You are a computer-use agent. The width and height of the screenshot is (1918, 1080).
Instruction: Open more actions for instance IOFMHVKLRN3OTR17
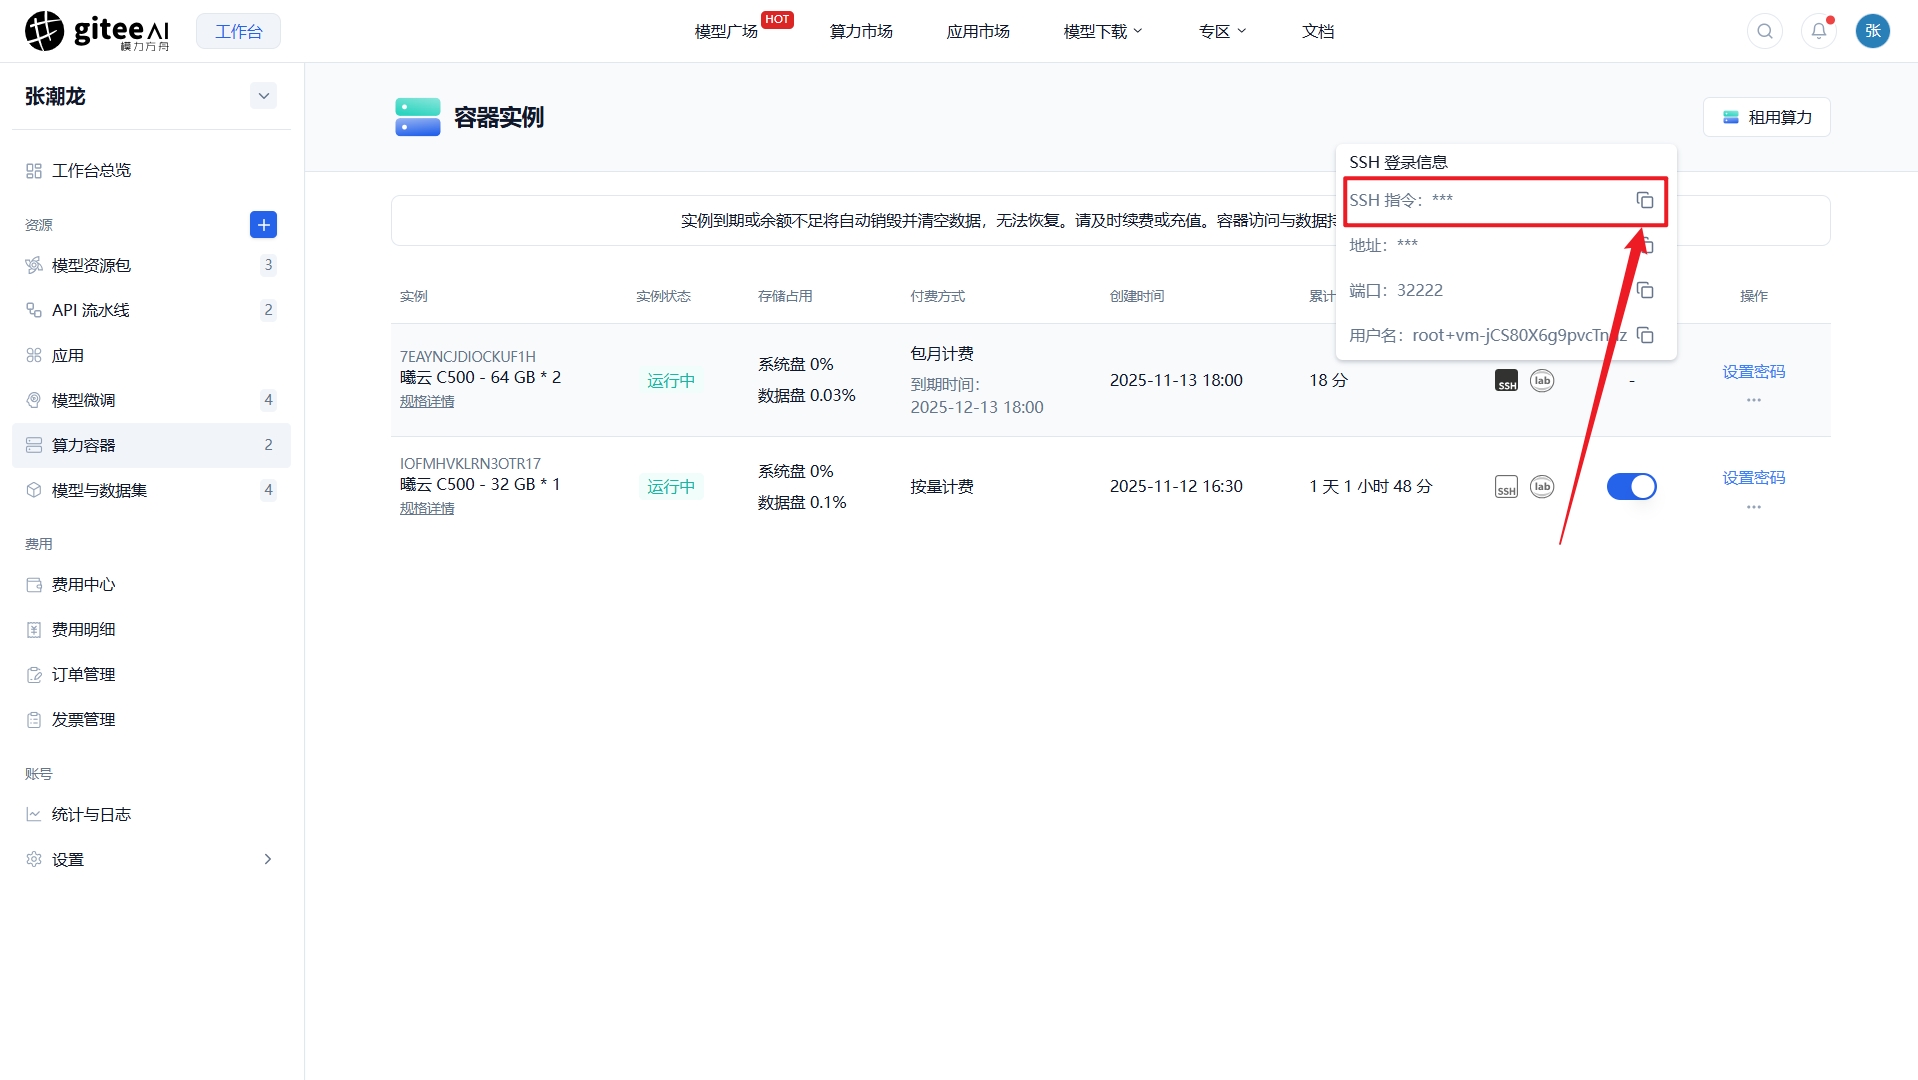coord(1753,507)
